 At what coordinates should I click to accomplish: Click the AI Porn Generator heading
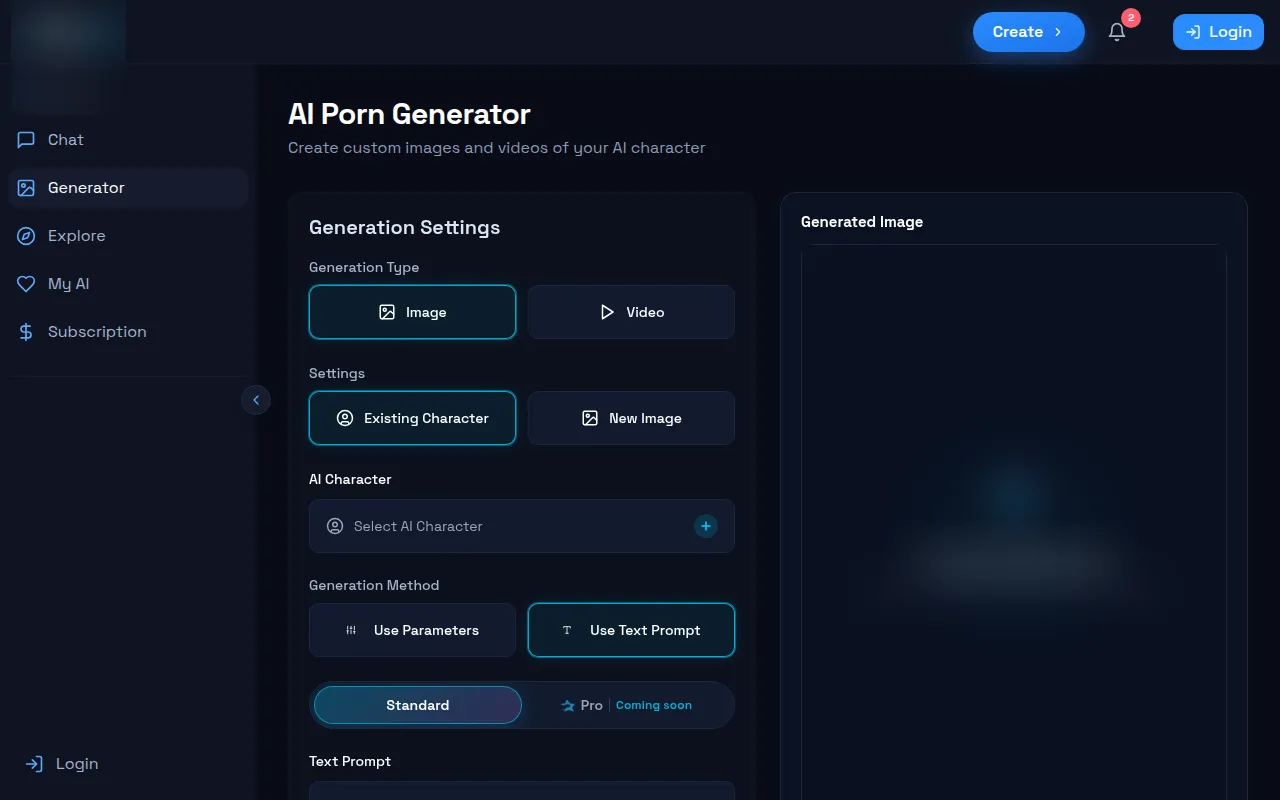tap(409, 114)
